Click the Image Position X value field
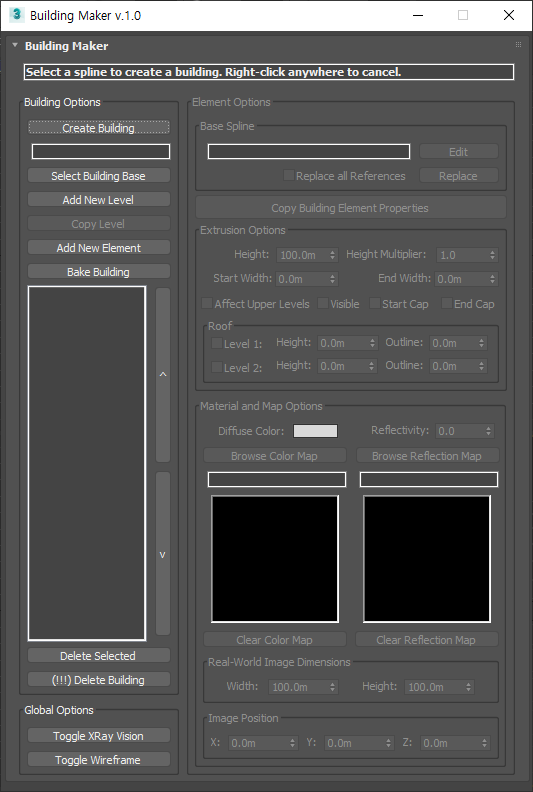 pos(258,743)
